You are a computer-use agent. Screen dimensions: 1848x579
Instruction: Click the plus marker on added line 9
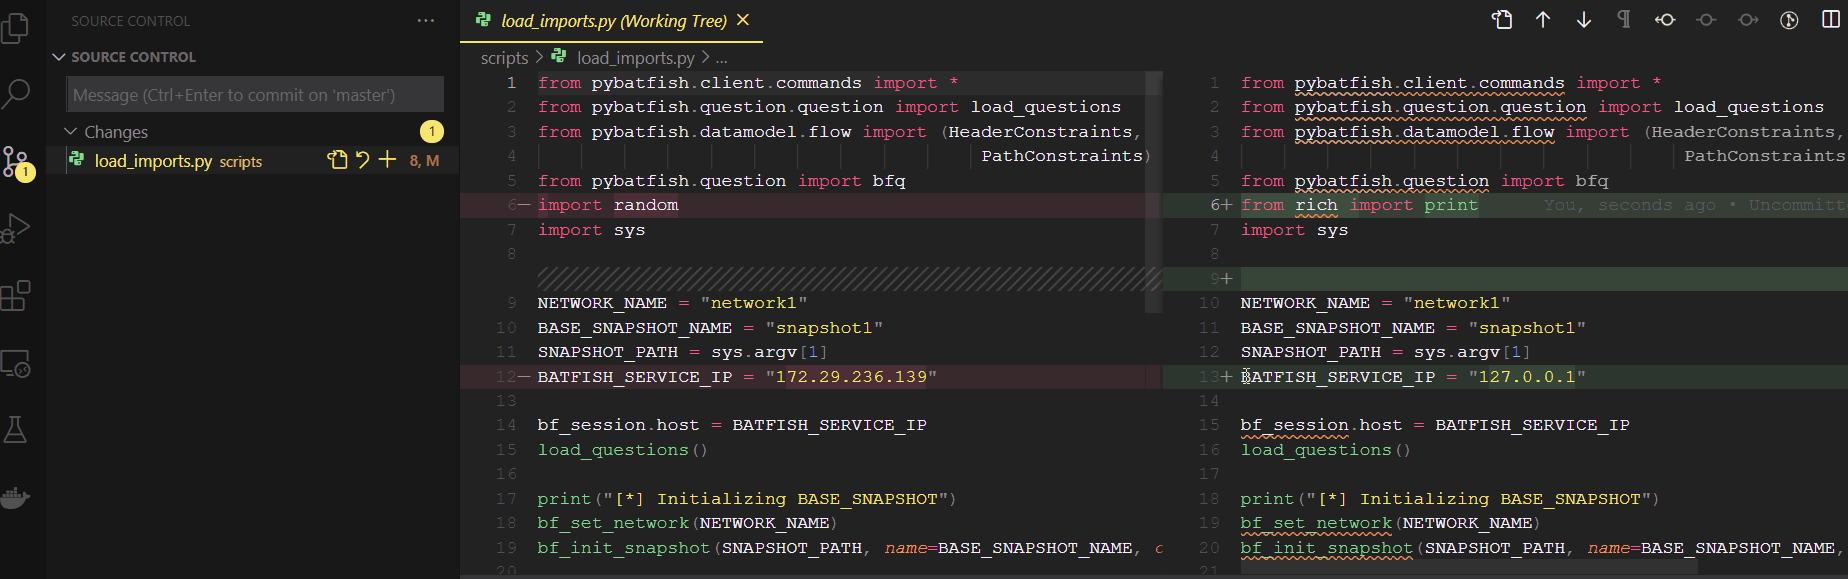(x=1227, y=279)
